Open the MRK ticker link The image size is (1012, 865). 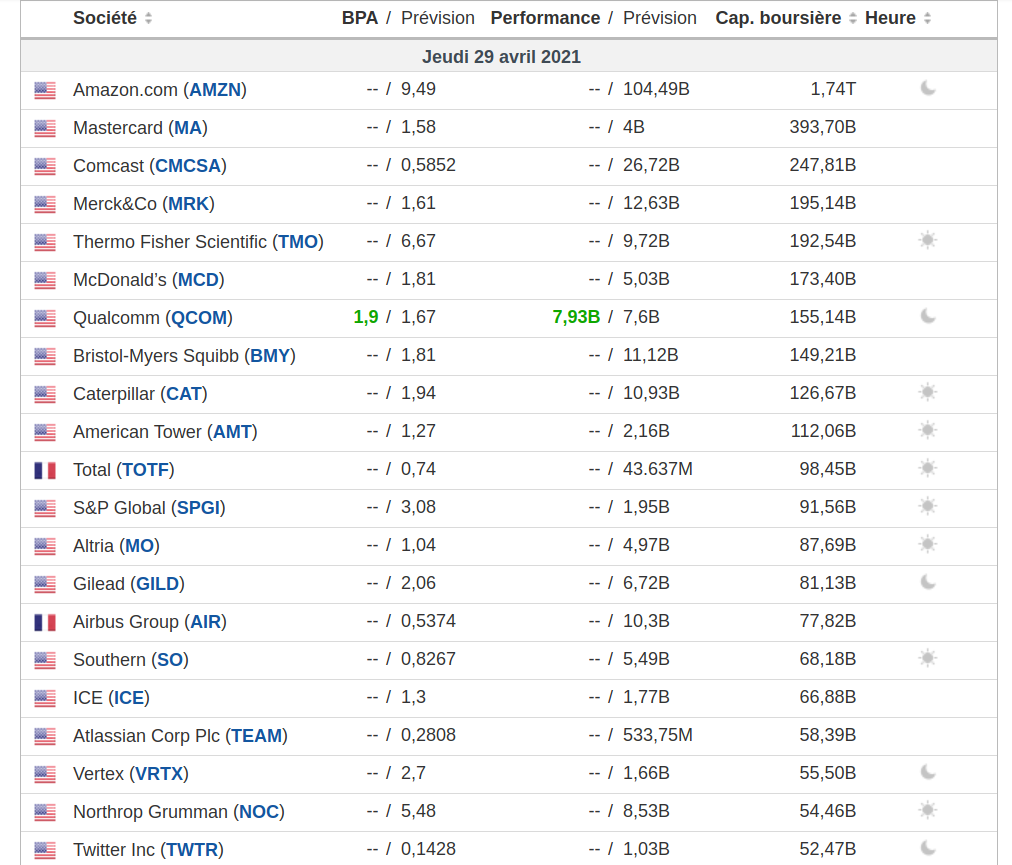coord(188,204)
